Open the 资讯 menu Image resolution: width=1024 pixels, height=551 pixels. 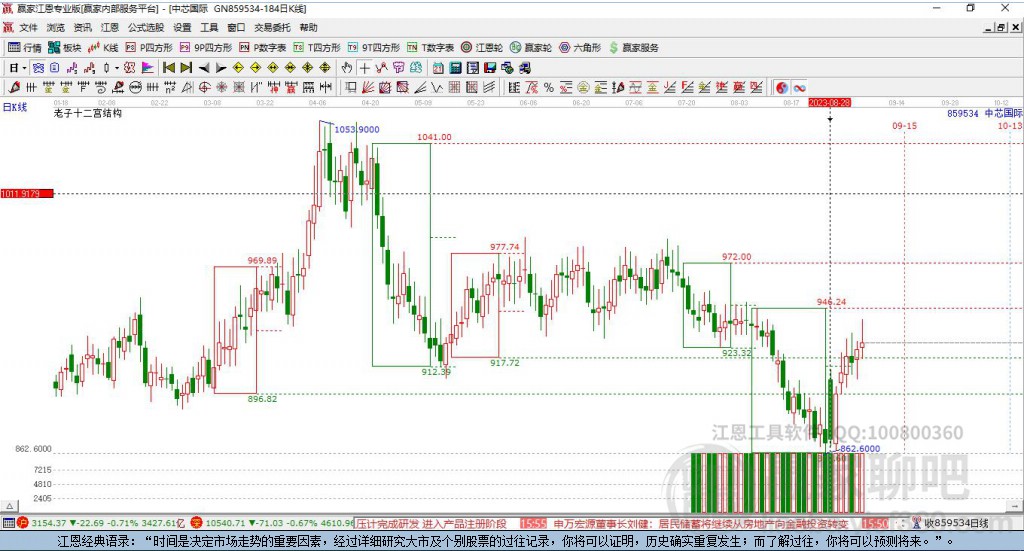[82, 27]
